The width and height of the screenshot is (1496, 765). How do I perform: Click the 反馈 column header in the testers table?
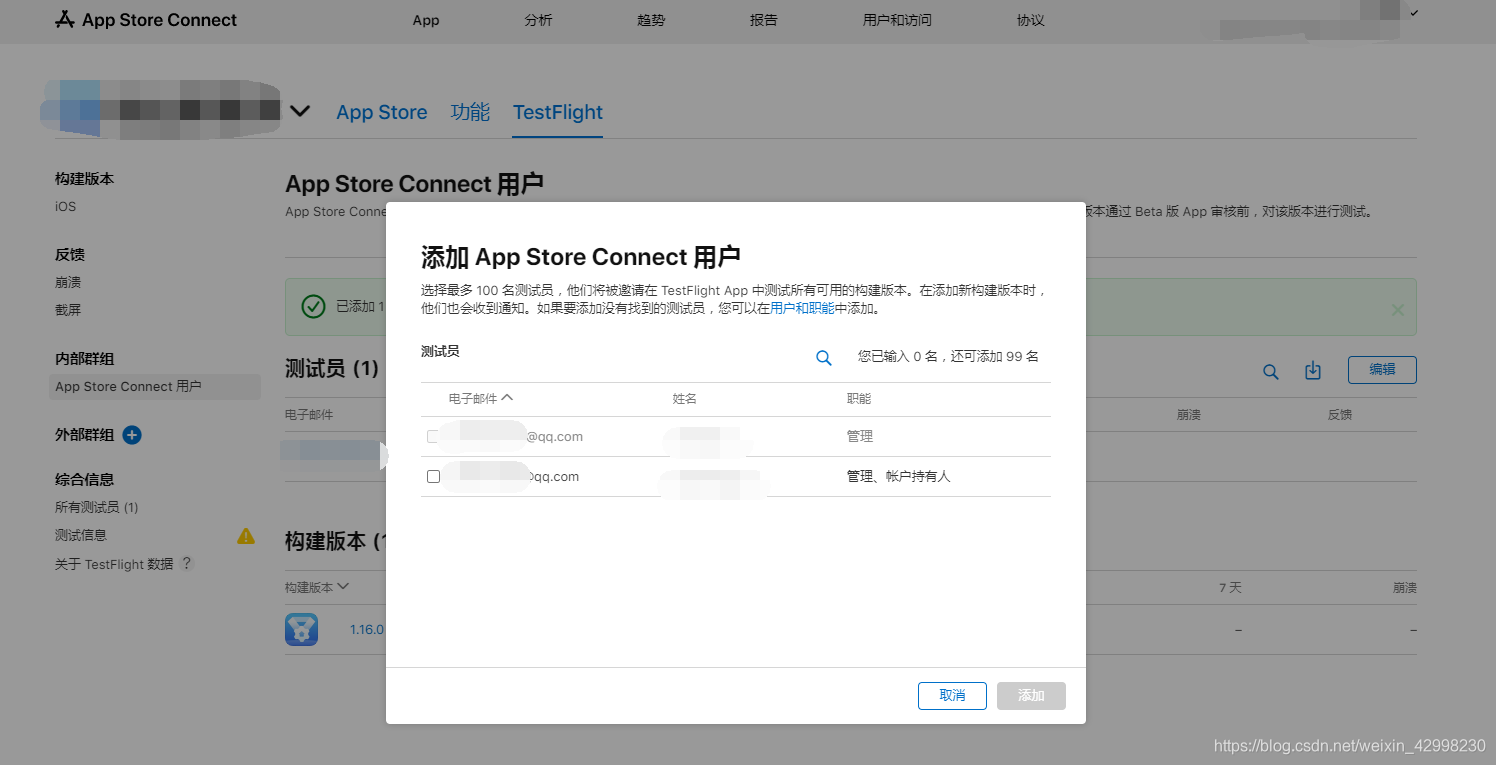click(x=1339, y=415)
